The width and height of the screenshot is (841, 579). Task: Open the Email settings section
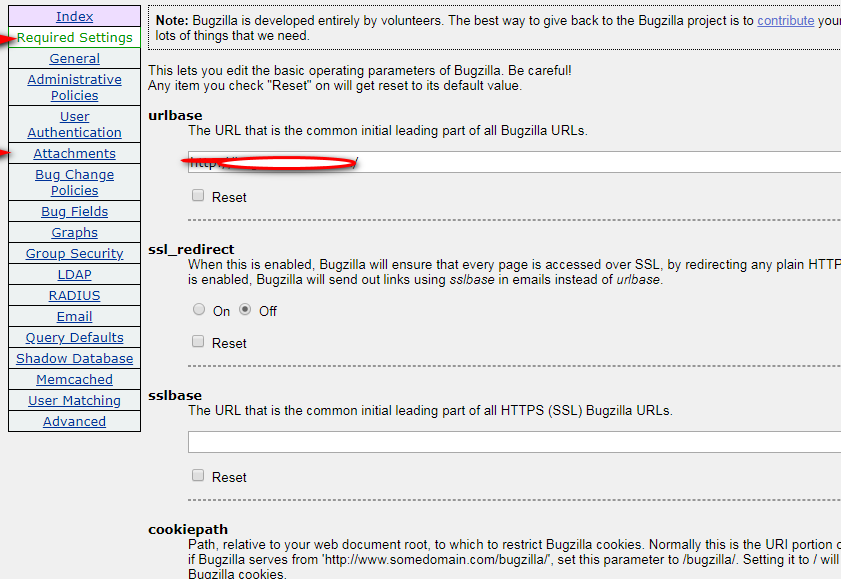click(x=75, y=317)
